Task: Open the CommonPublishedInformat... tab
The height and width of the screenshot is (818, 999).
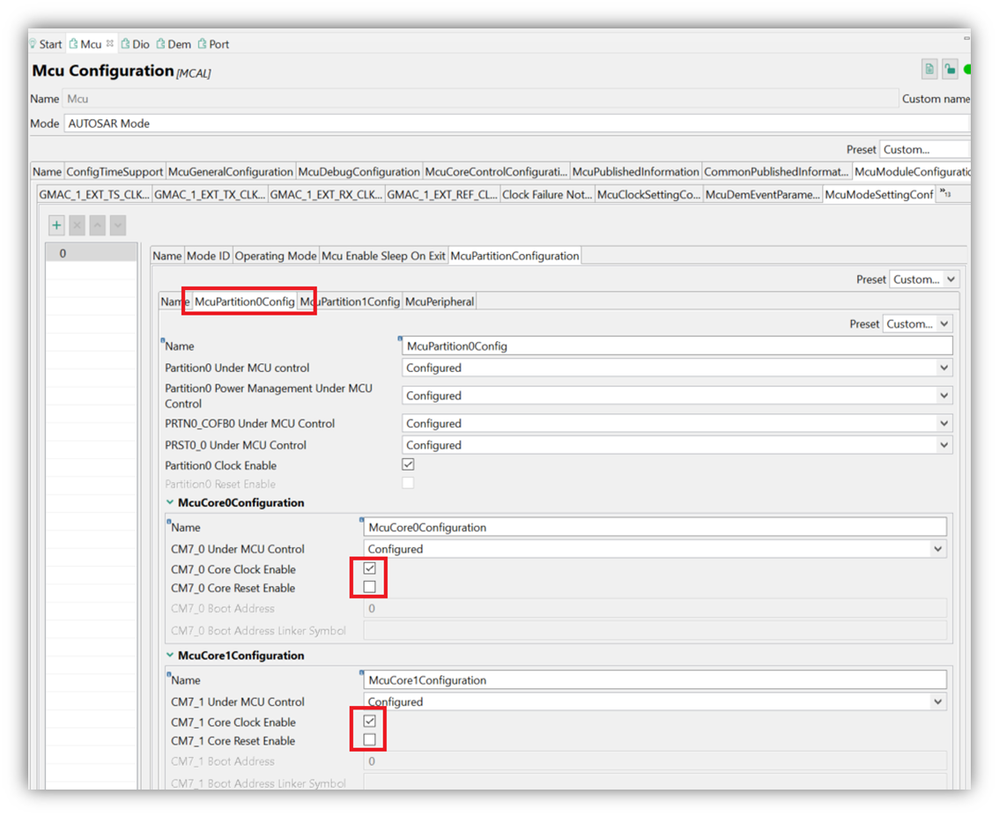Action: coord(776,171)
